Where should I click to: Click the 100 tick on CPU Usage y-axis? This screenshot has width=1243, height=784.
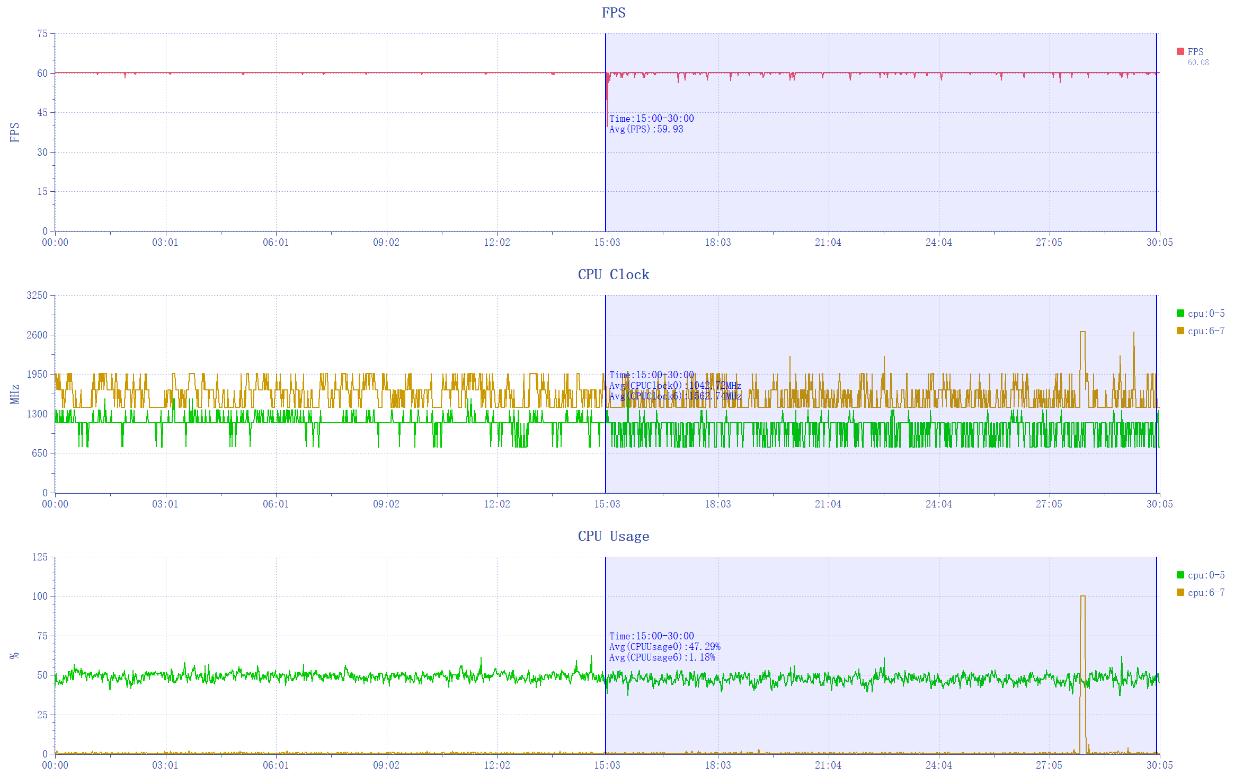click(40, 596)
